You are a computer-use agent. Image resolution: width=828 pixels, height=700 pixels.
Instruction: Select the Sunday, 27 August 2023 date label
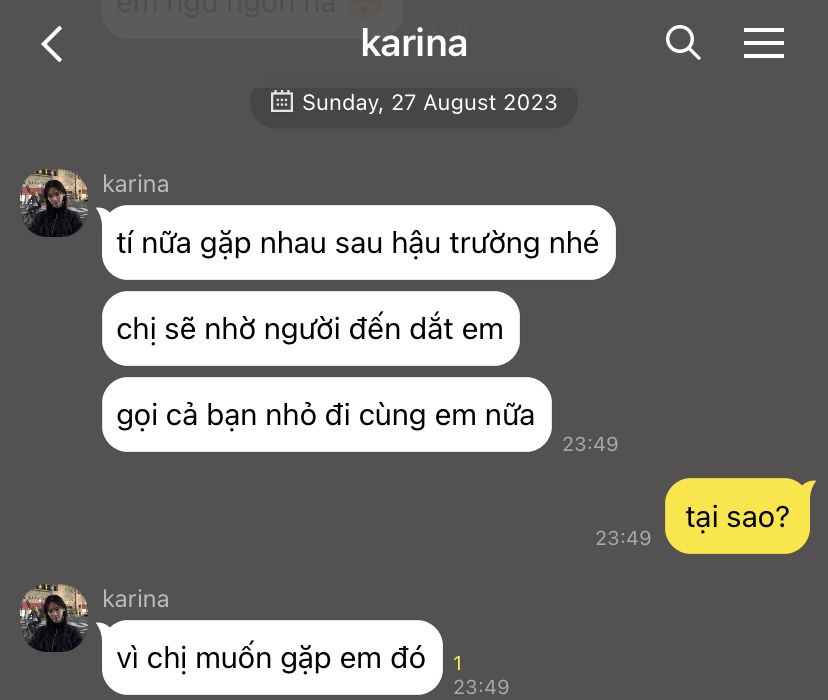pos(429,102)
